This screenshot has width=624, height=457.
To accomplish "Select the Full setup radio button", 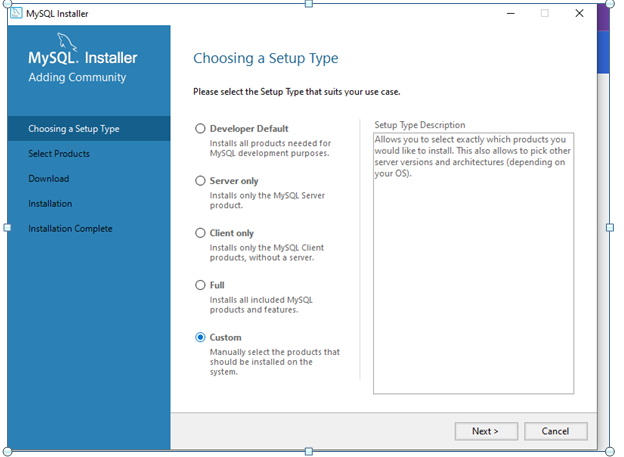I will 200,285.
